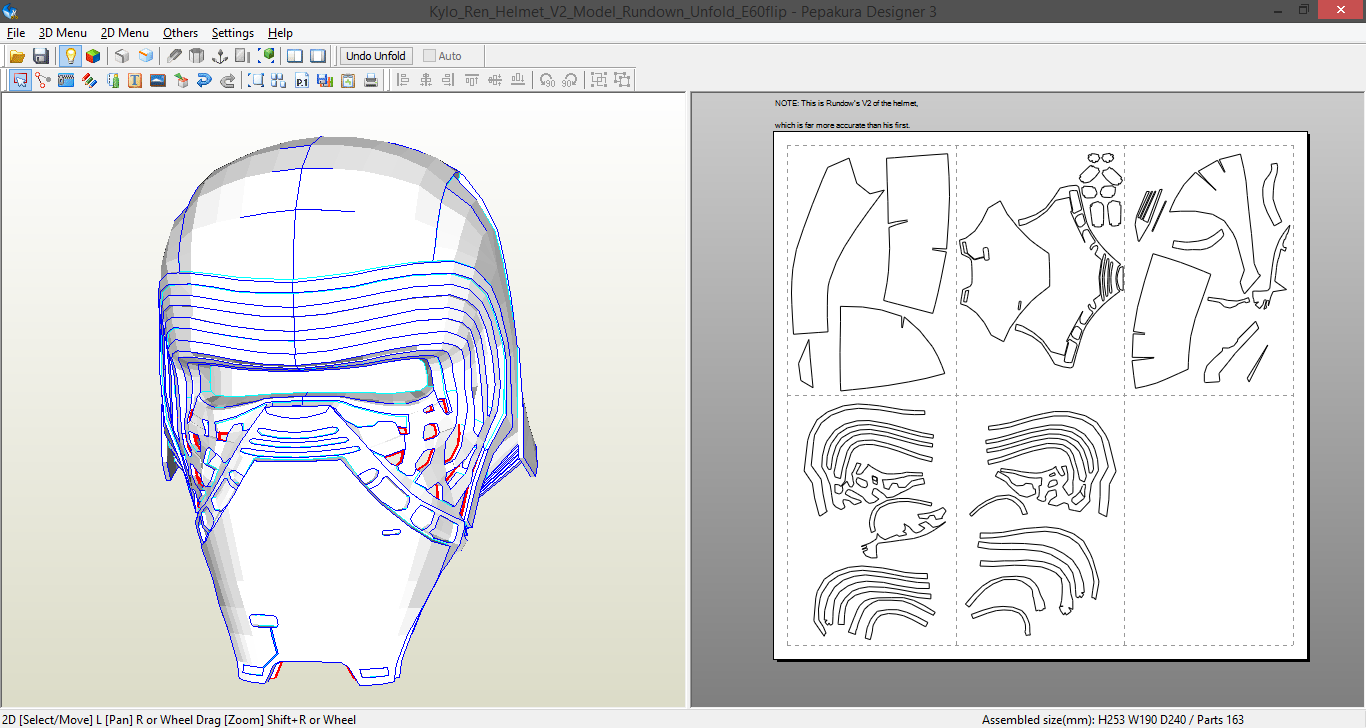Enable the Auto checkbox
This screenshot has width=1366, height=728.
pyautogui.click(x=430, y=56)
